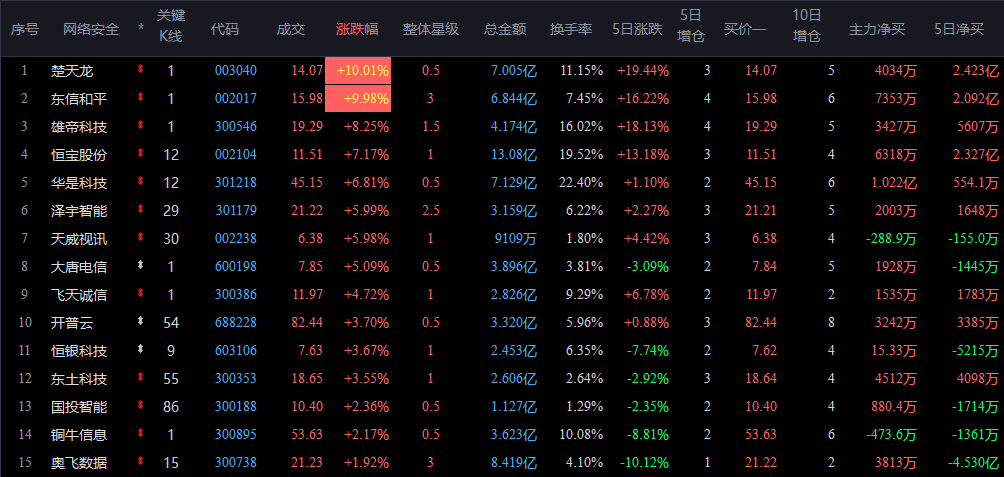Screen dimensions: 1004x477
Task: Click the 网络安全 column header
Action: point(91,29)
